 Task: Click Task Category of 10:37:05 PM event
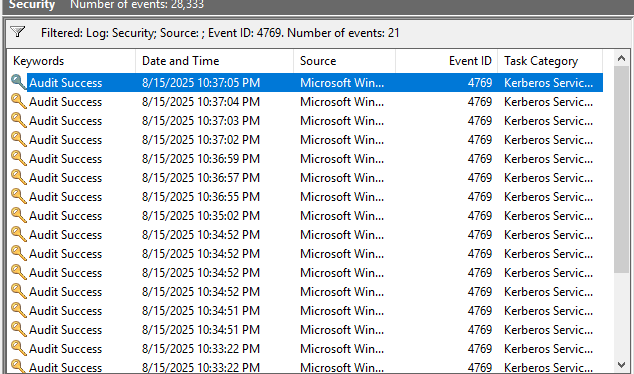point(549,83)
